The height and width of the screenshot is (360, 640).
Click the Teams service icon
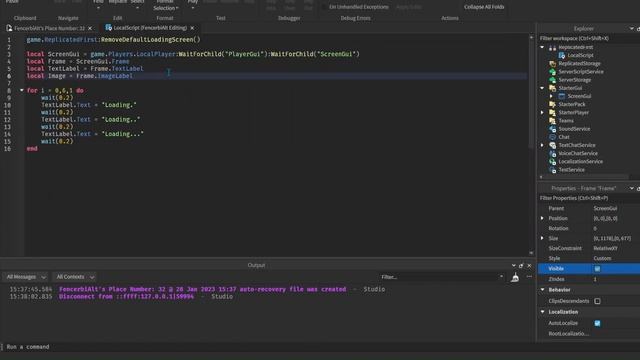coord(552,120)
